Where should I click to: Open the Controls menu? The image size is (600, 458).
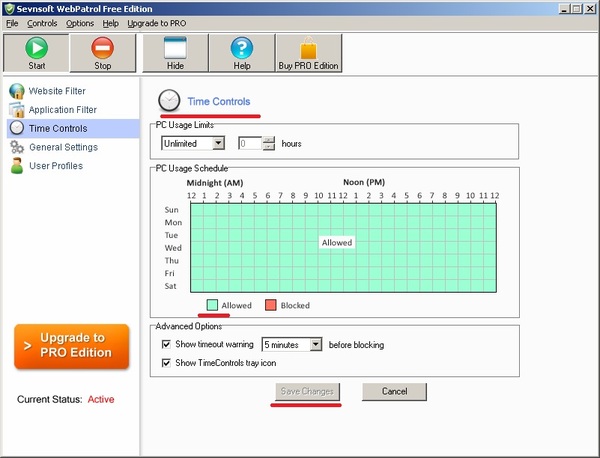(x=42, y=23)
